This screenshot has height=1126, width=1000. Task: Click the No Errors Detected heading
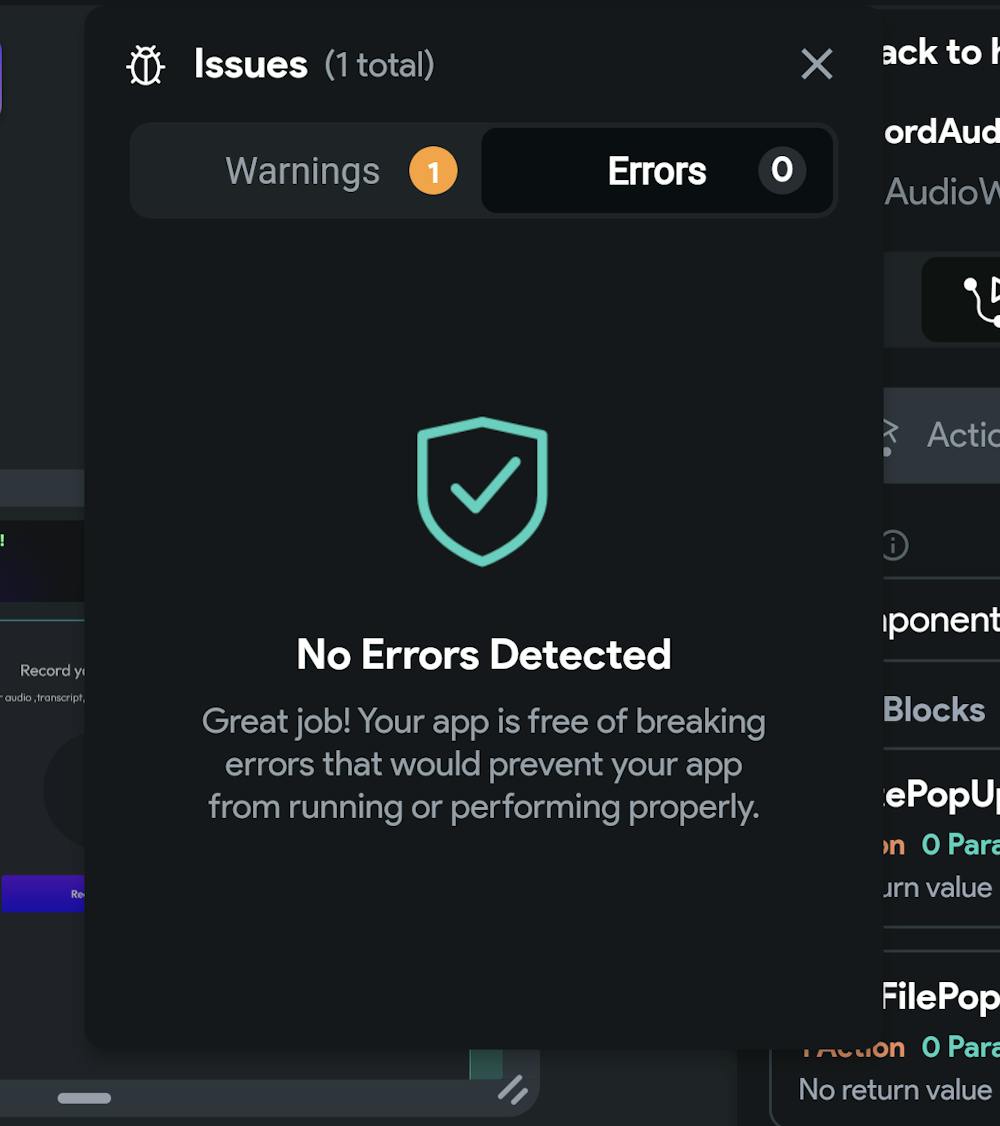[x=484, y=655]
